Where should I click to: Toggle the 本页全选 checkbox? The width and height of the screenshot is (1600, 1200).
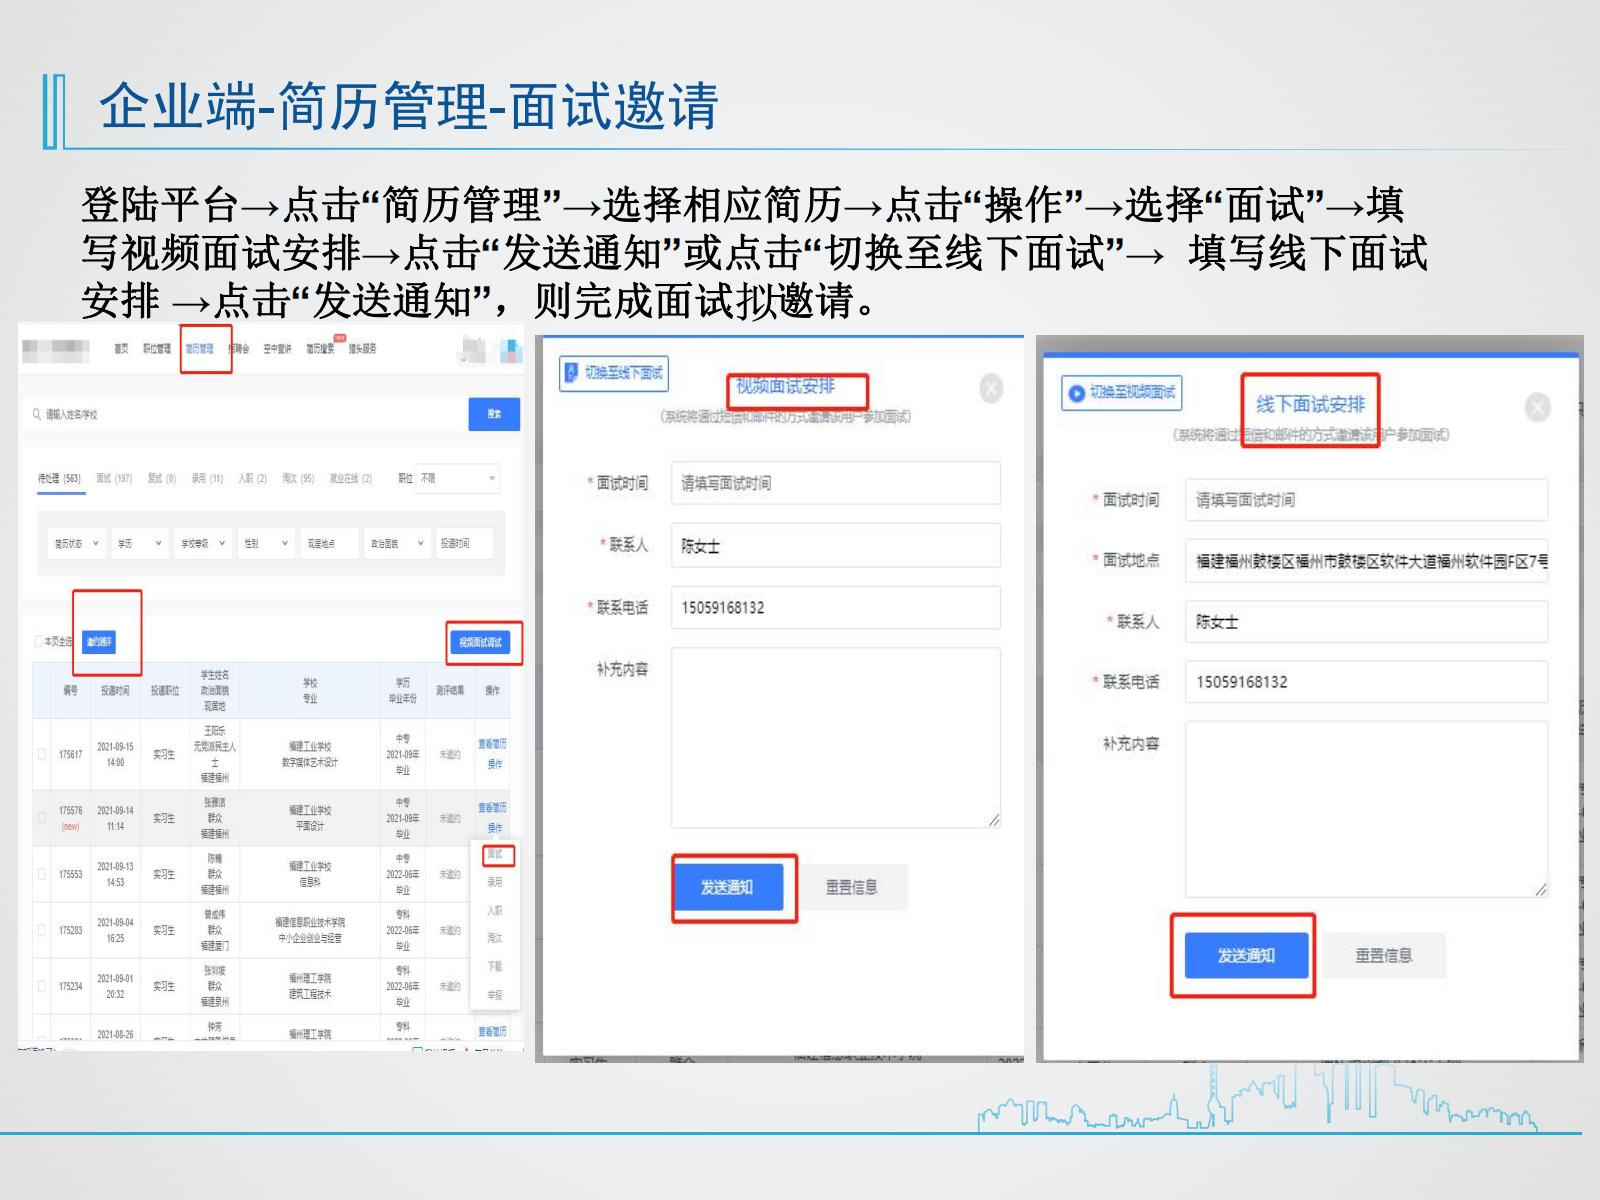[x=39, y=641]
